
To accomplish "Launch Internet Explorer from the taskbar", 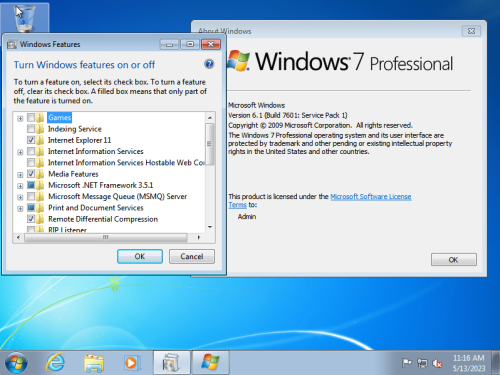I will coord(55,362).
